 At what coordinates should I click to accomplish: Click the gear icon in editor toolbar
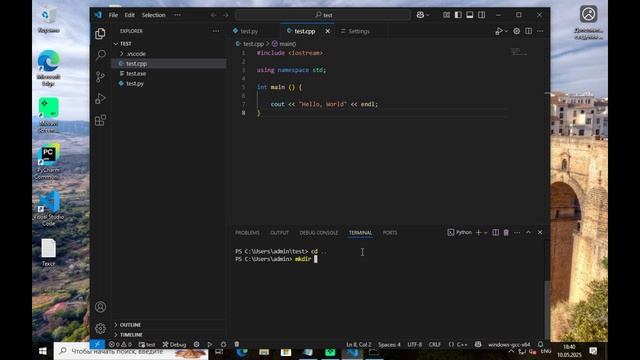click(517, 31)
